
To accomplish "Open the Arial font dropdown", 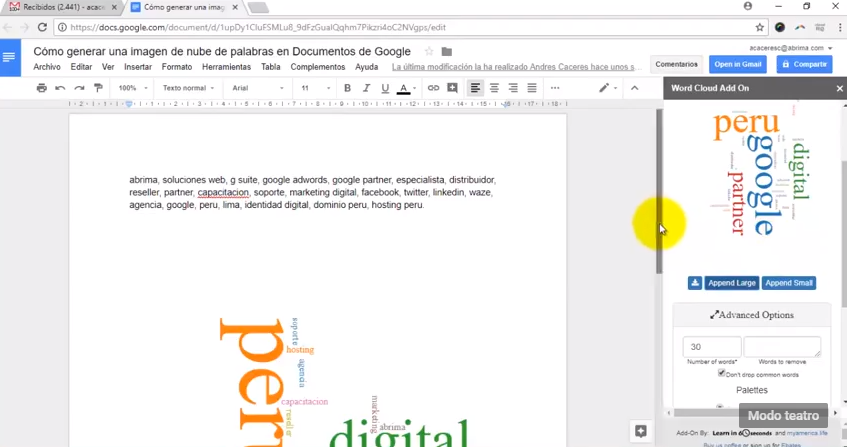I will [x=258, y=88].
